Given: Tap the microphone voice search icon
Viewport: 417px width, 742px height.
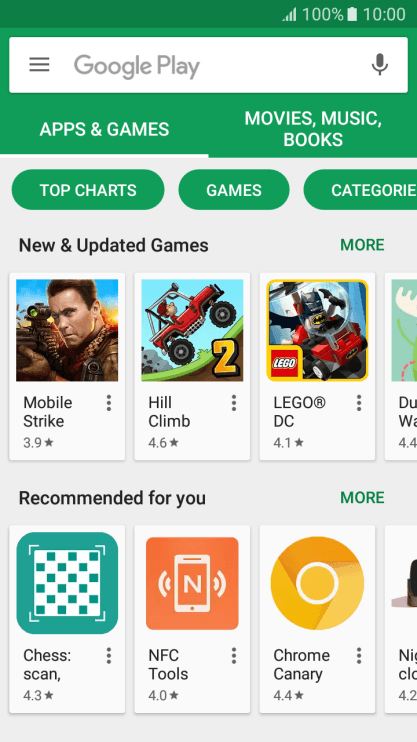Looking at the screenshot, I should pyautogui.click(x=380, y=64).
